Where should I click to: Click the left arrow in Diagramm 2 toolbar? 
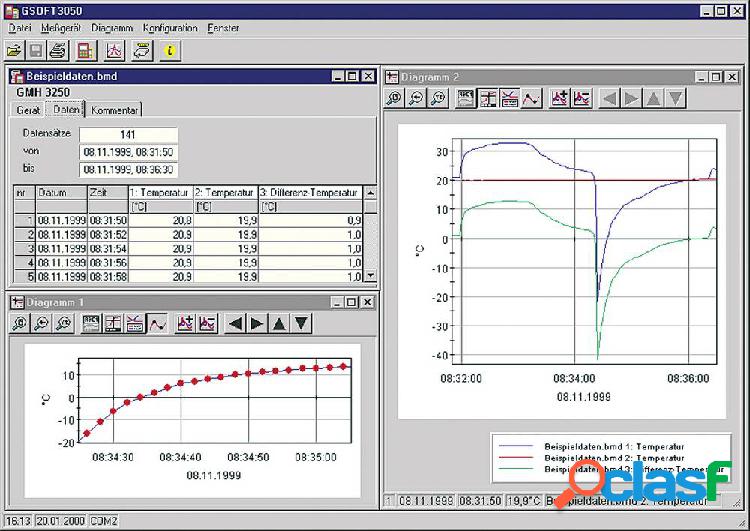610,99
